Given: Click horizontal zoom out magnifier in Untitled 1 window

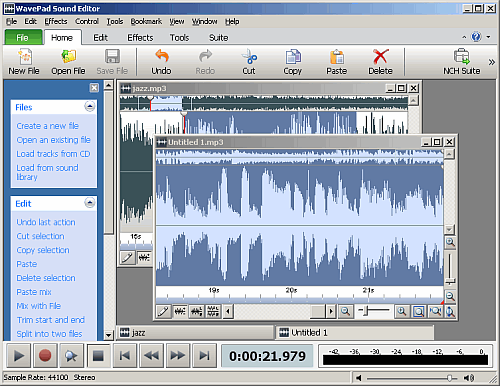Looking at the screenshot, I should coord(346,312).
